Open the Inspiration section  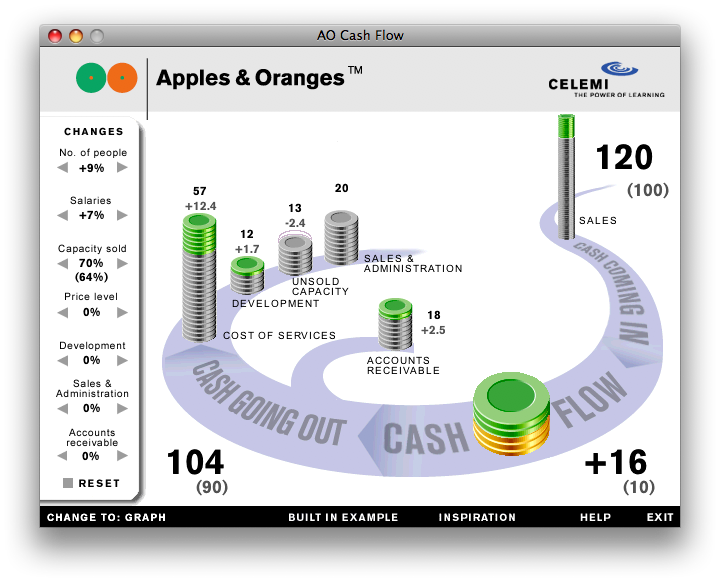coord(477,518)
